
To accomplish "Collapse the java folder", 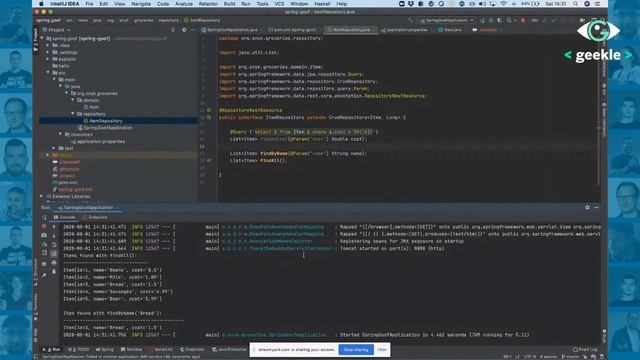I will point(60,87).
